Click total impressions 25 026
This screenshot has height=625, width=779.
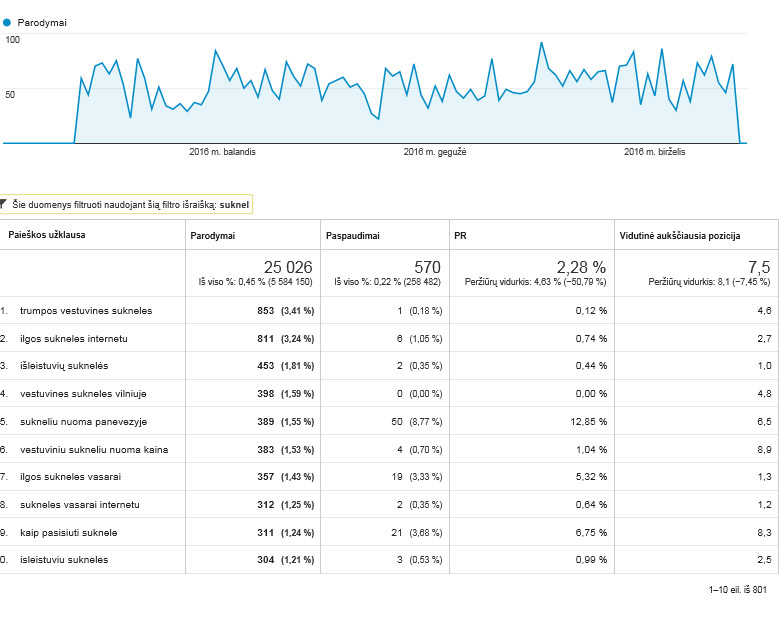pyautogui.click(x=288, y=267)
